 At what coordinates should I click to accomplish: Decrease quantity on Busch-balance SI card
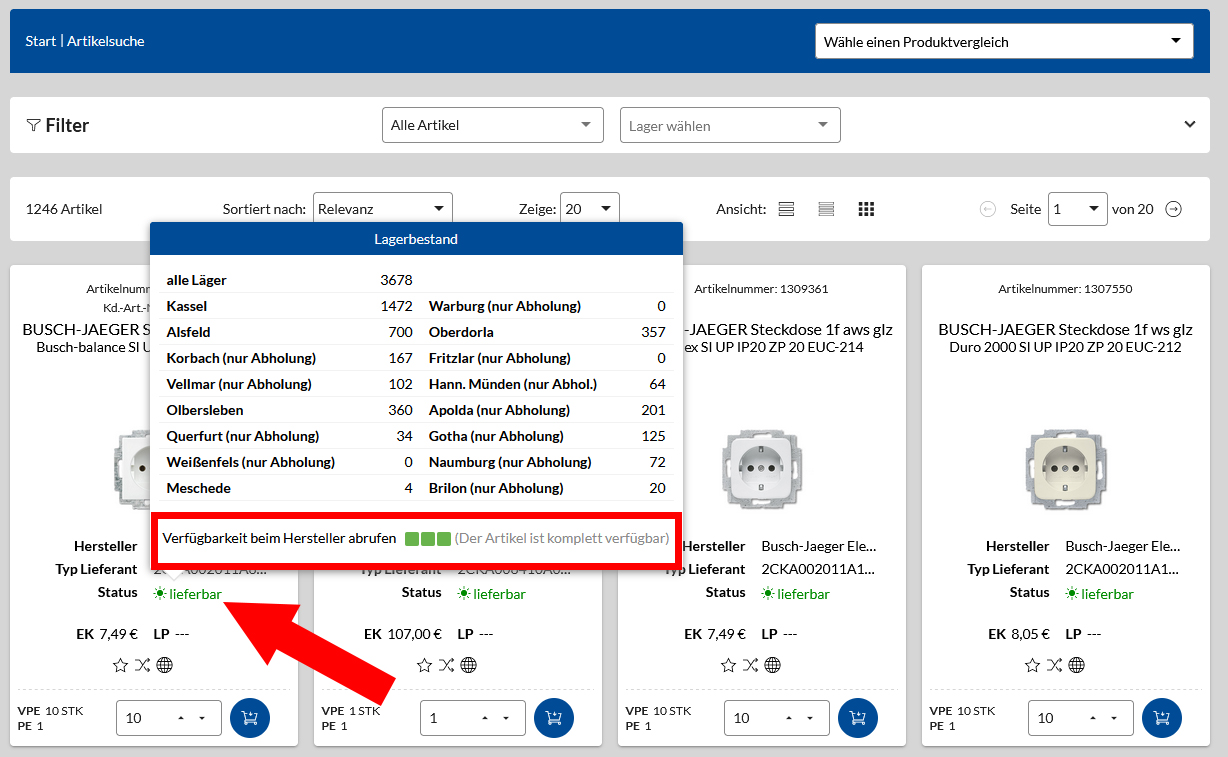pos(202,718)
